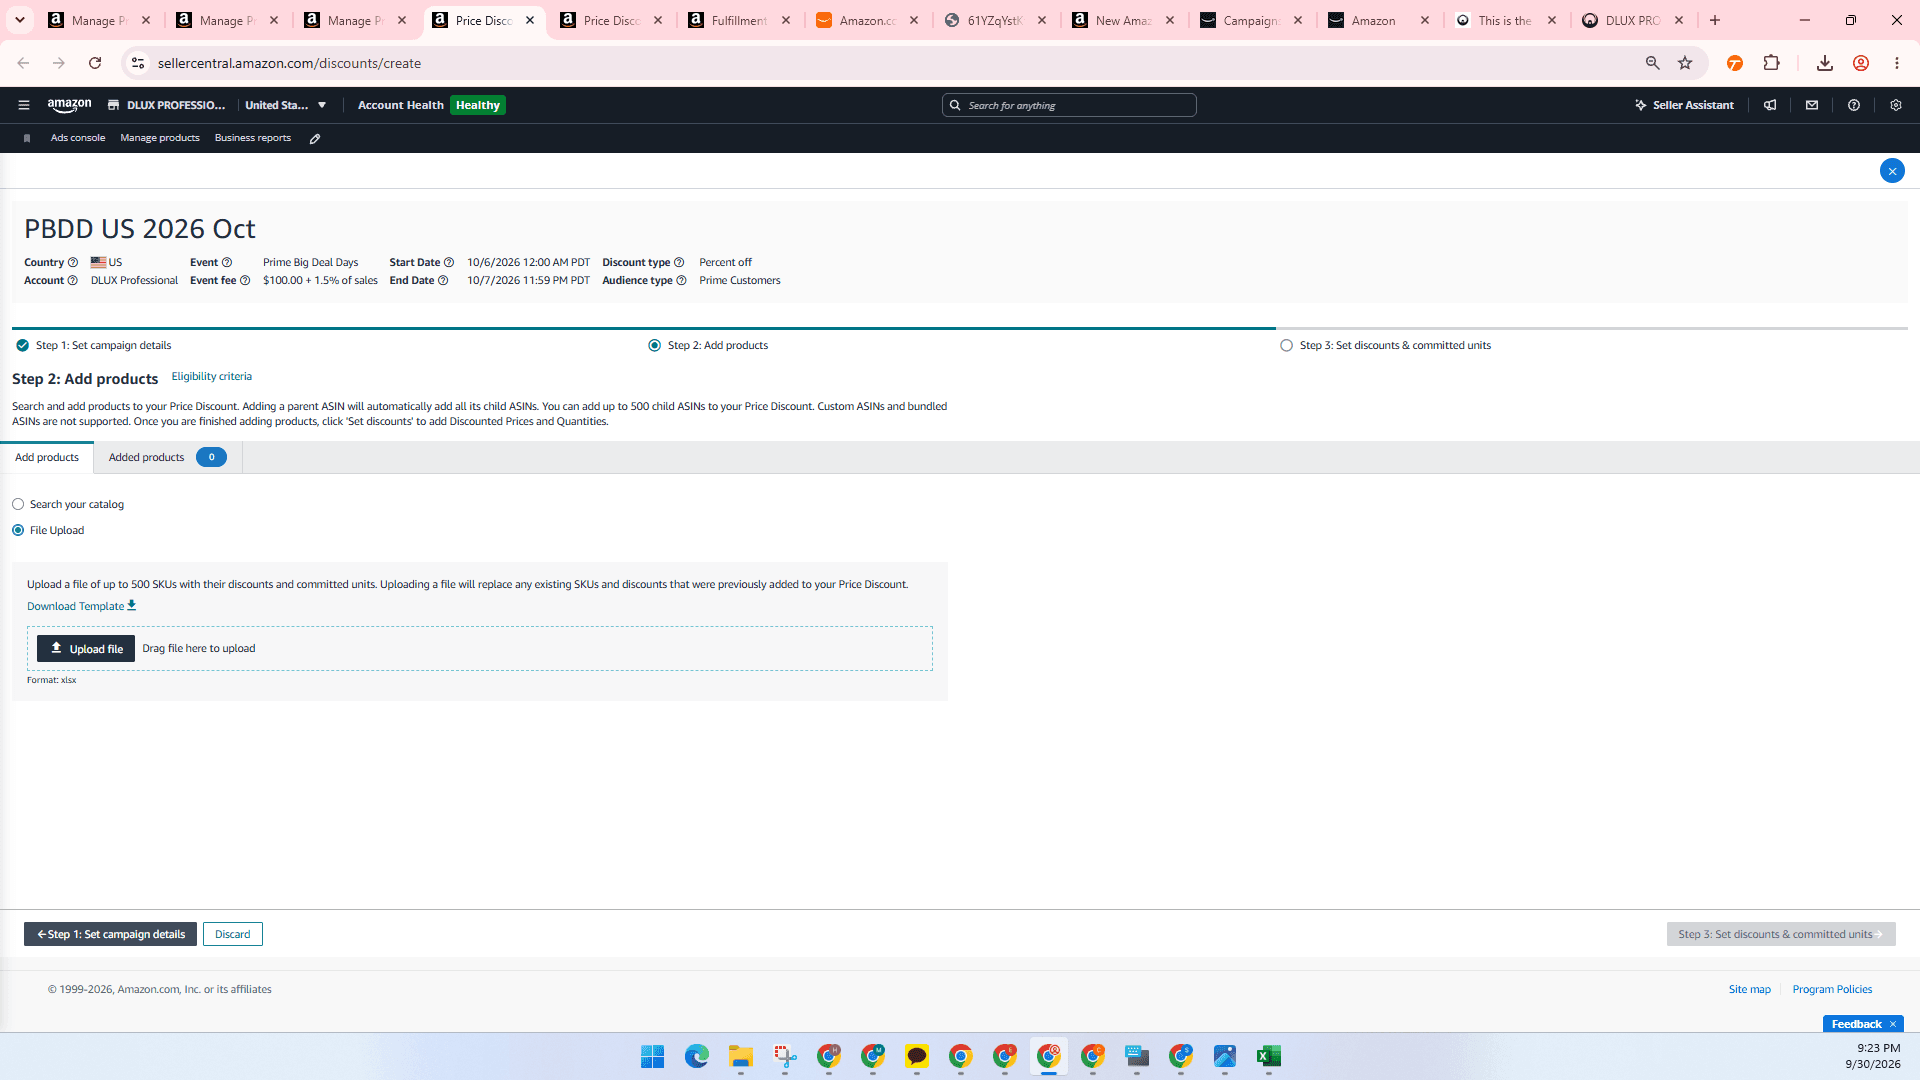
Task: Click the Discard button
Action: [233, 934]
